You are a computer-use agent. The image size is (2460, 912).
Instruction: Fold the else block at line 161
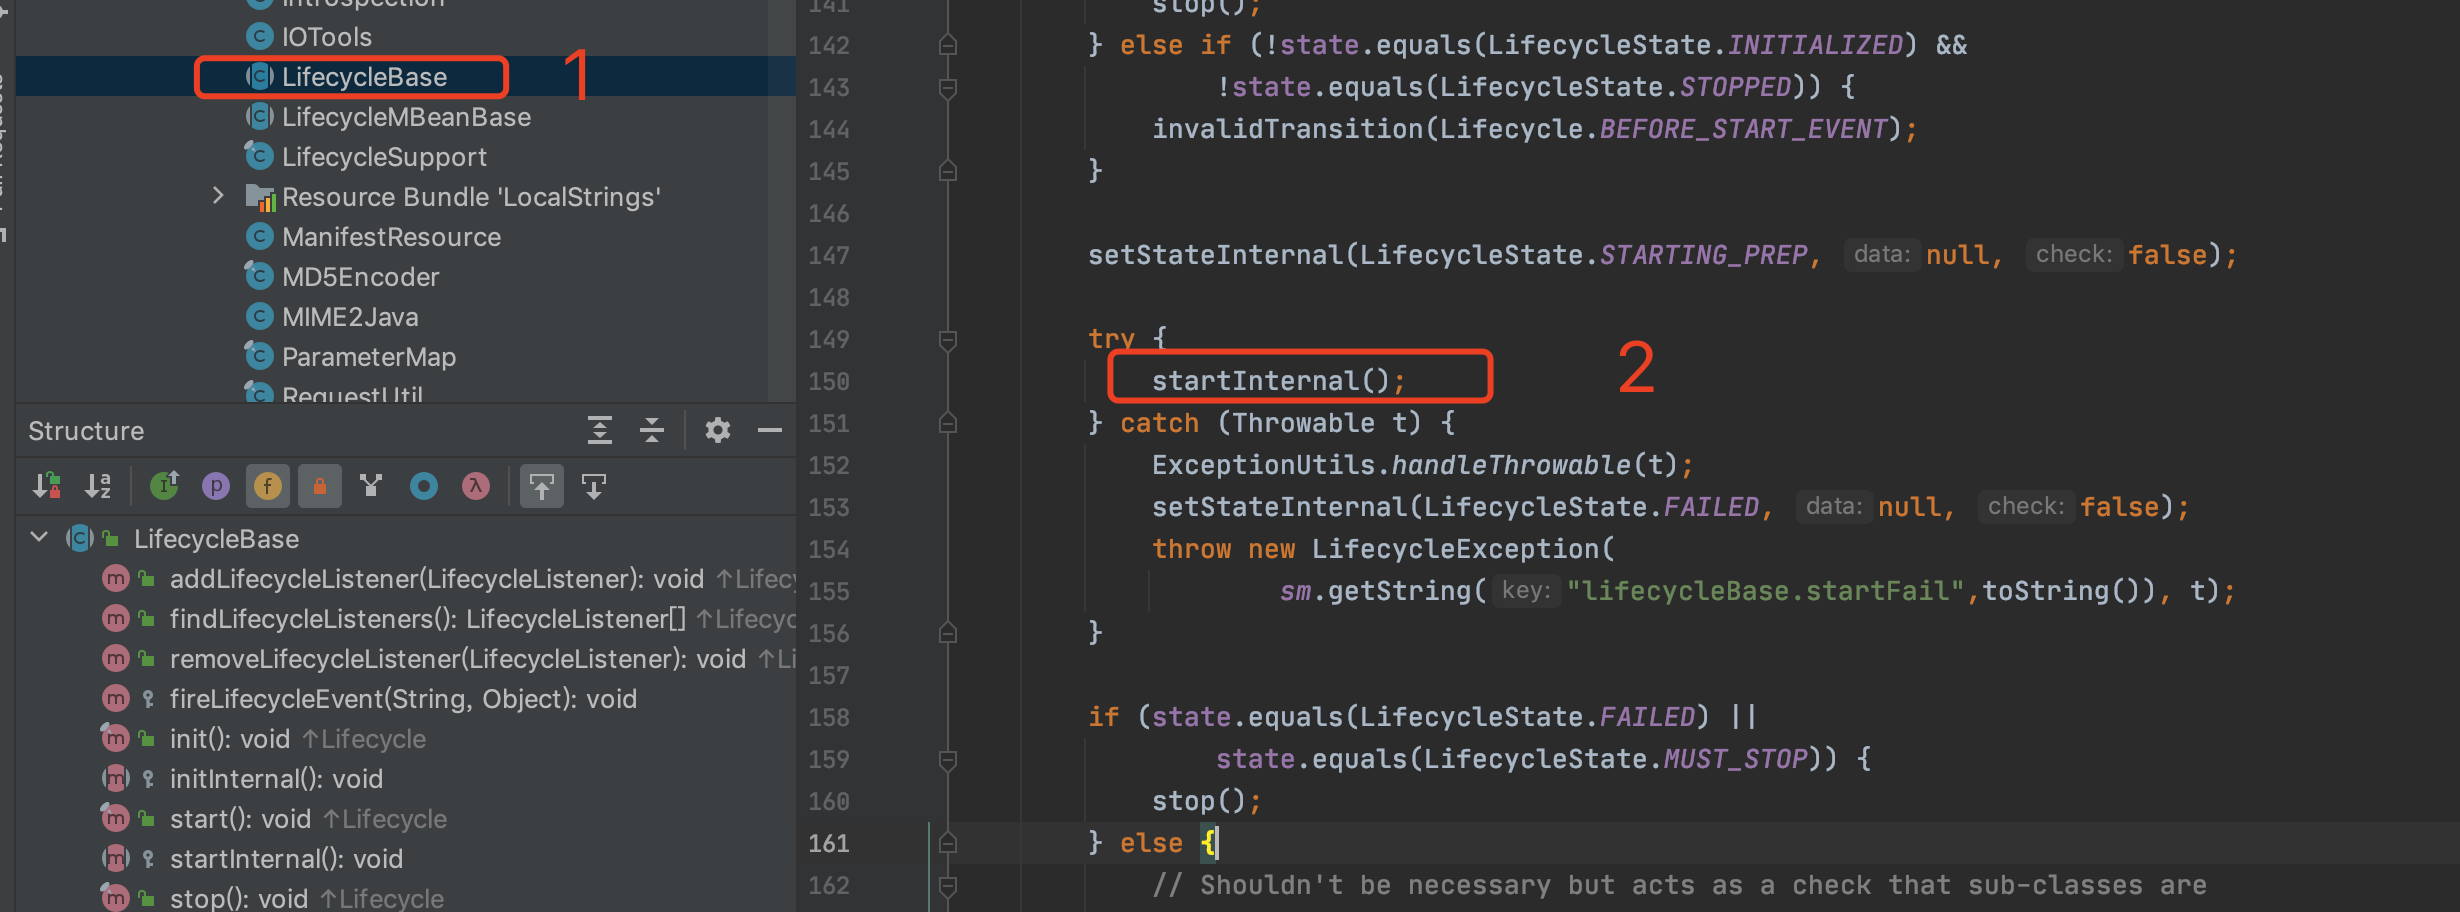948,843
